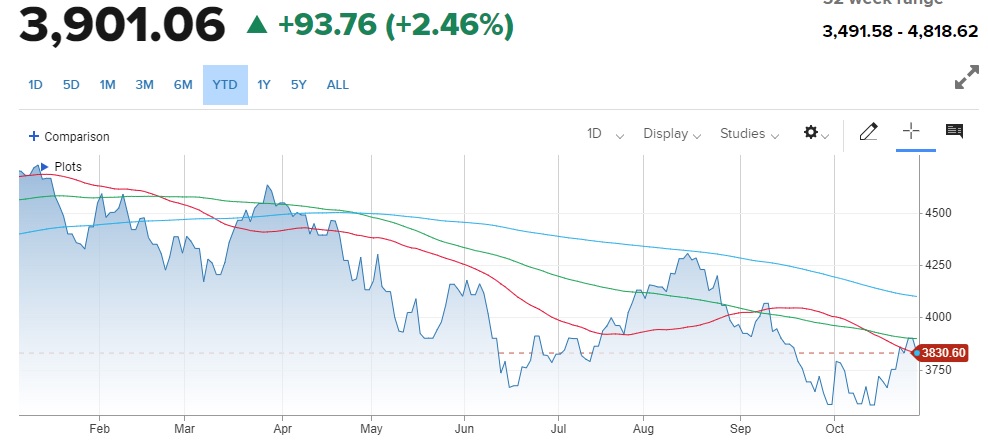This screenshot has height=443, width=988.
Task: Expand the Plots legend triangle
Action: pos(44,166)
